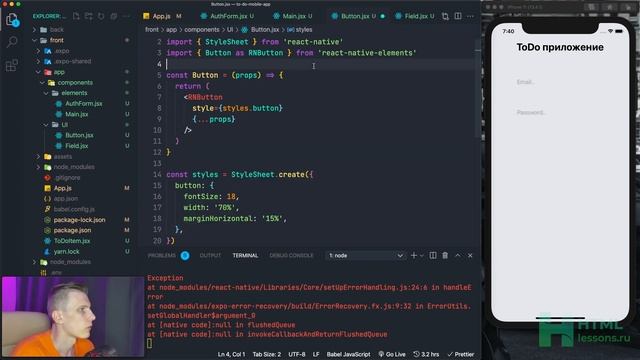The image size is (640, 360).
Task: Open ToDoItem.jsx in the file tree
Action: 72,241
